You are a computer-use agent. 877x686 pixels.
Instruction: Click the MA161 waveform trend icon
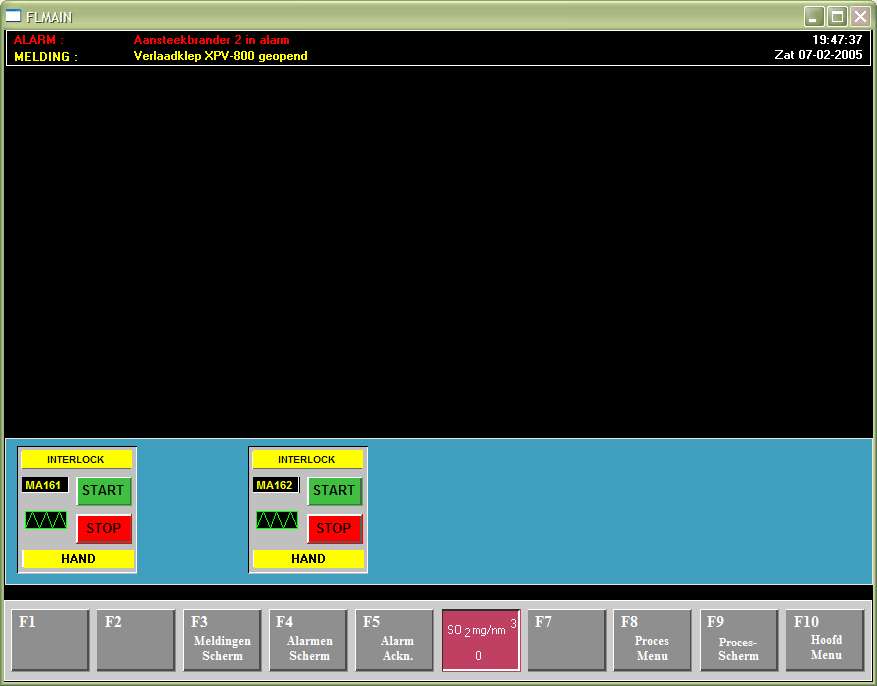[x=46, y=520]
